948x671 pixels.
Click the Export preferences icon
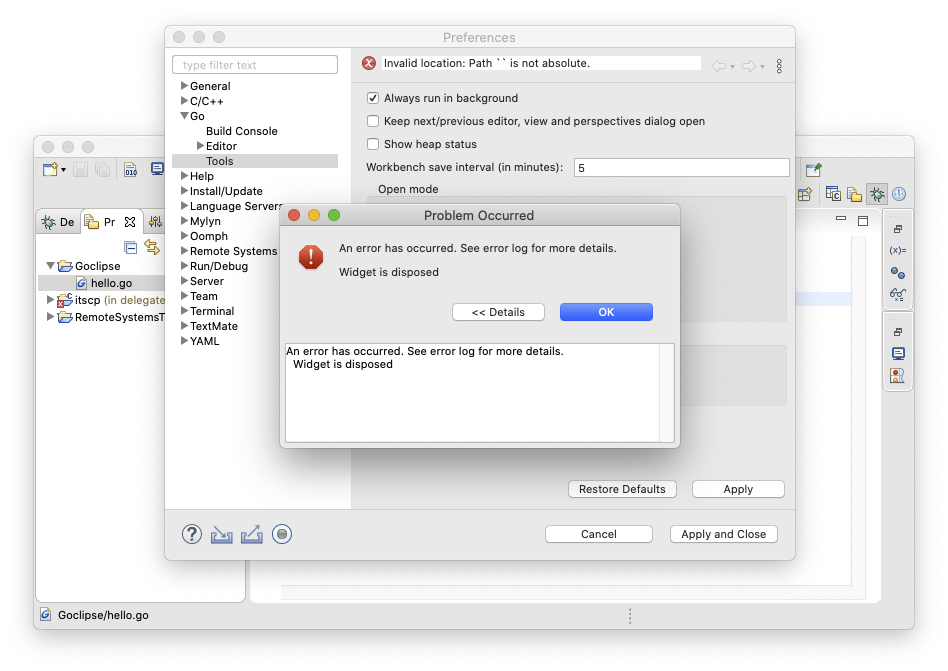[252, 534]
